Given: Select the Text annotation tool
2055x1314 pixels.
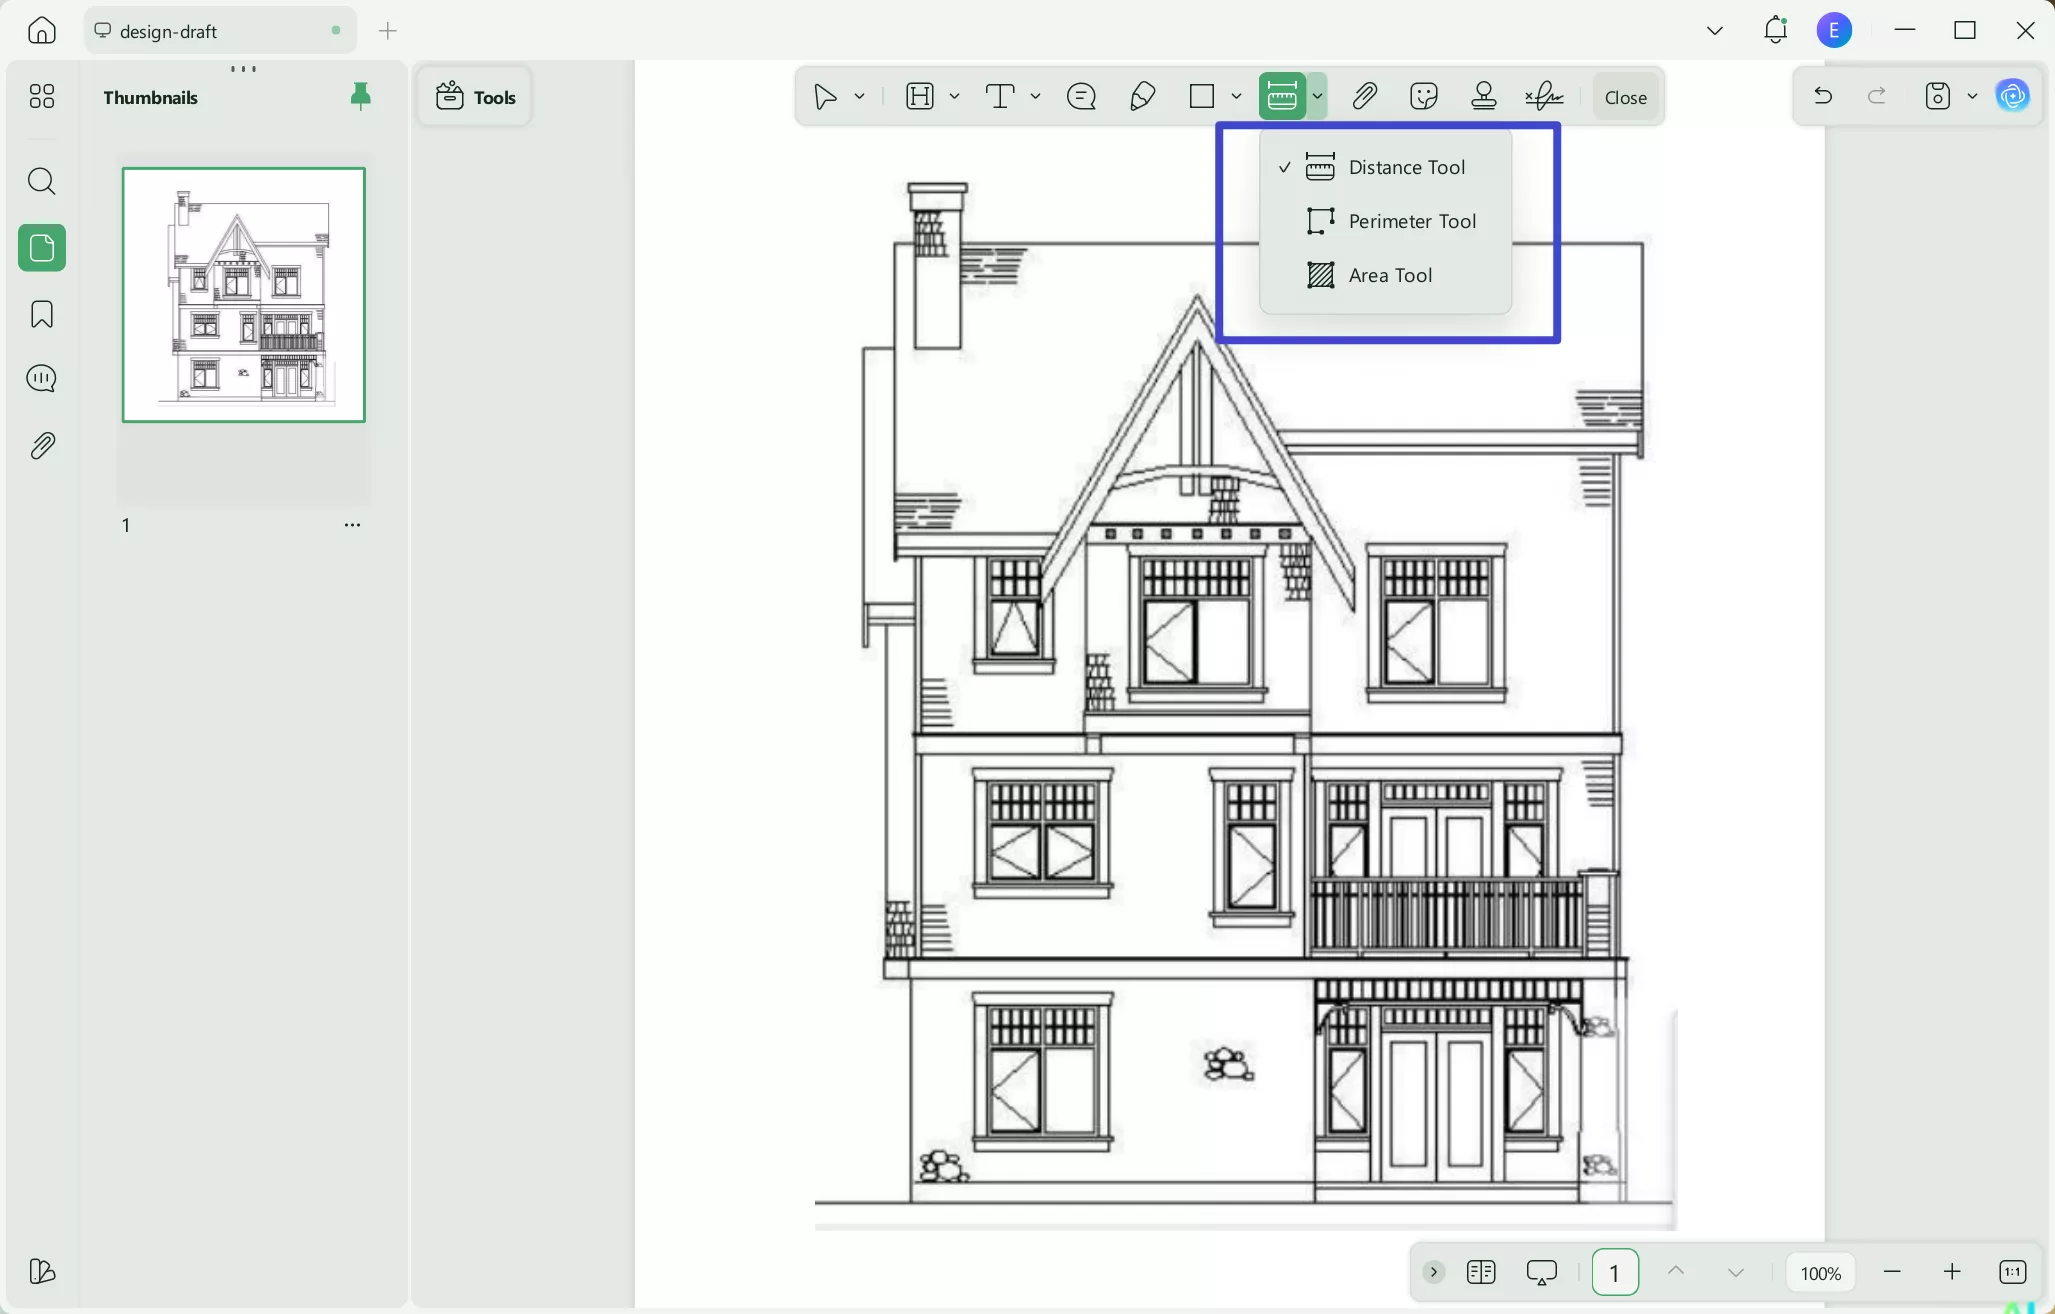Looking at the screenshot, I should (999, 96).
